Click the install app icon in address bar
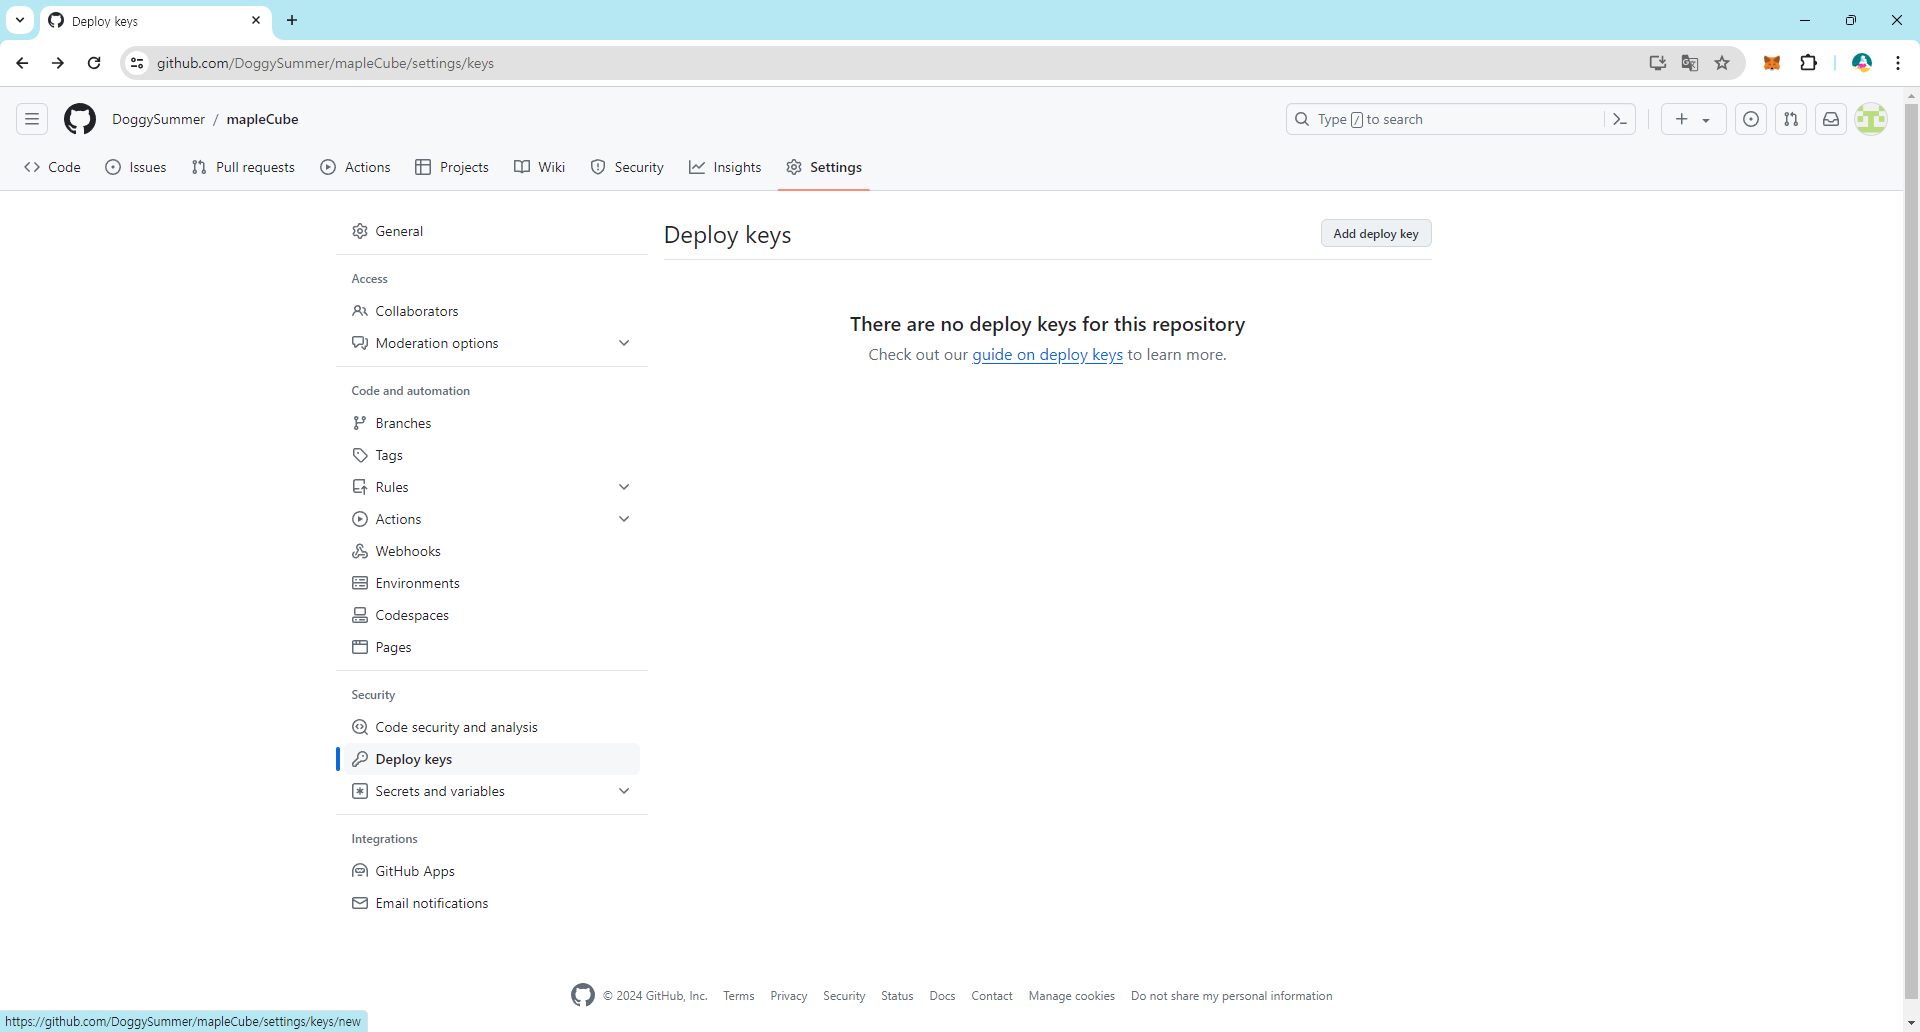 click(1658, 63)
